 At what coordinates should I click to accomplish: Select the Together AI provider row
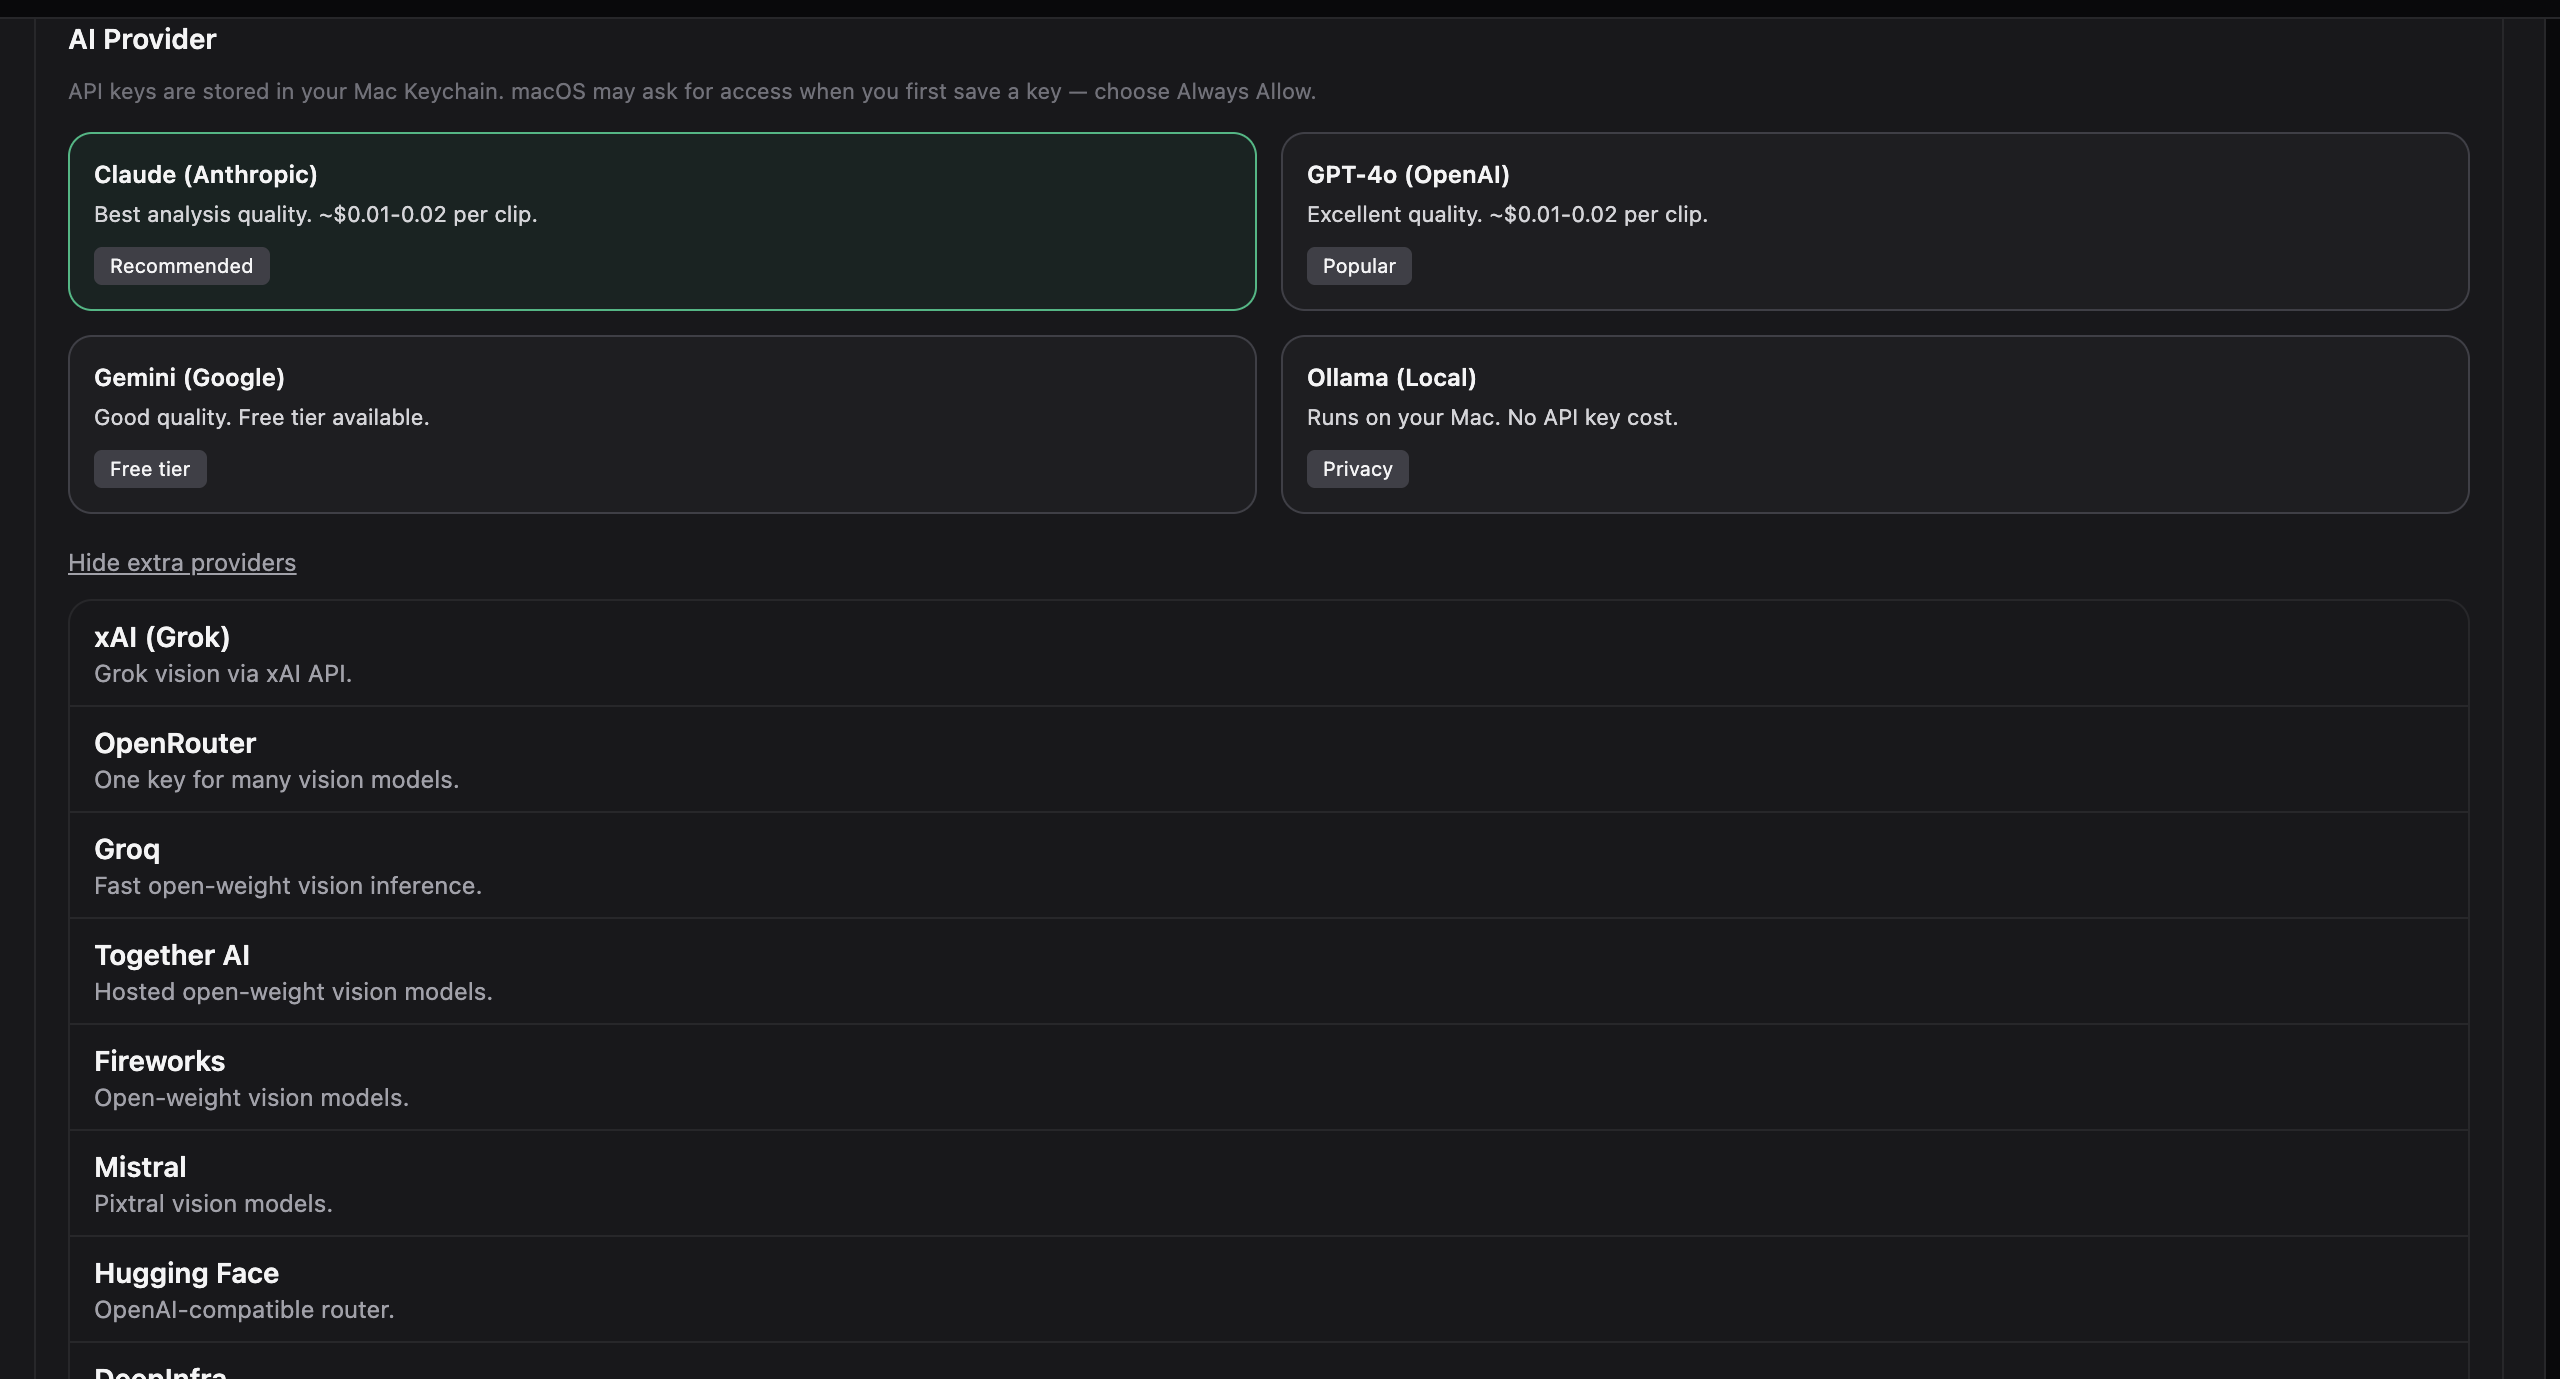1268,972
